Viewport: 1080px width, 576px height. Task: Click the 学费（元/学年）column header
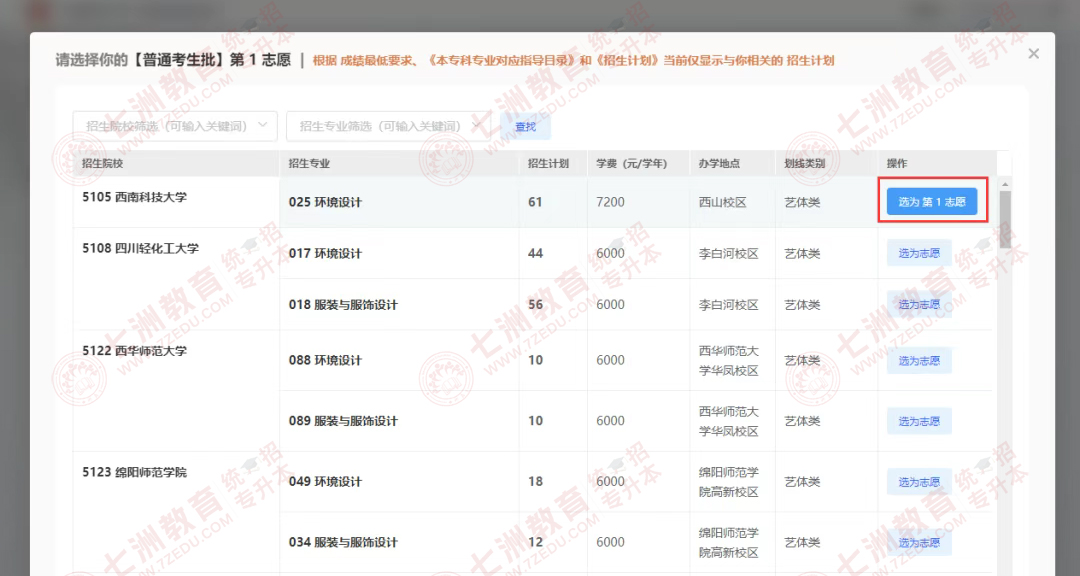coord(632,163)
